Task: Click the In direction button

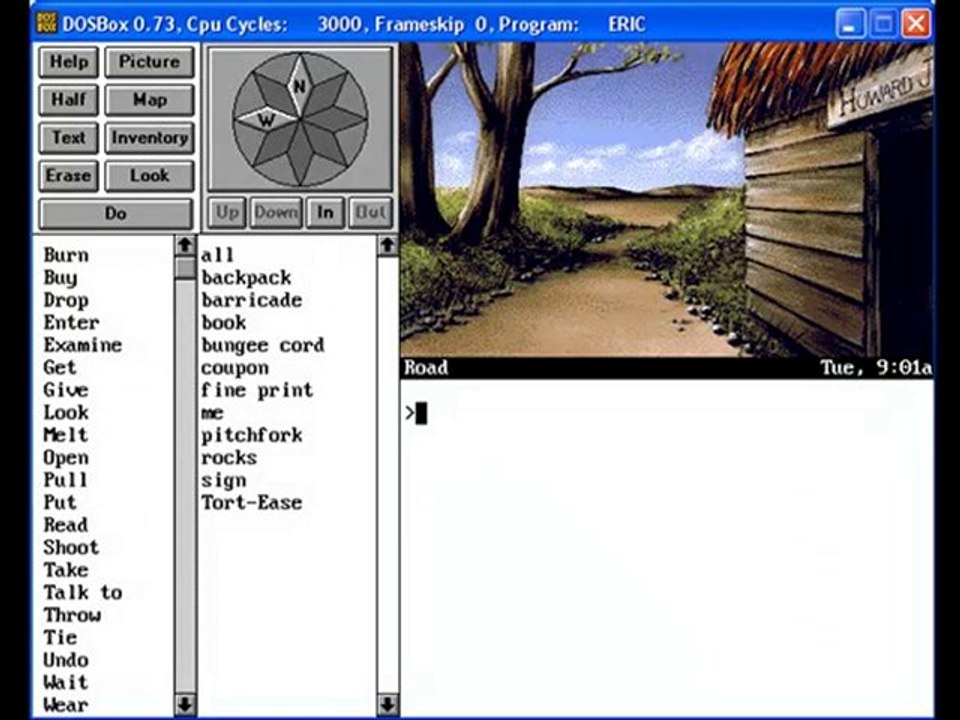Action: (325, 212)
